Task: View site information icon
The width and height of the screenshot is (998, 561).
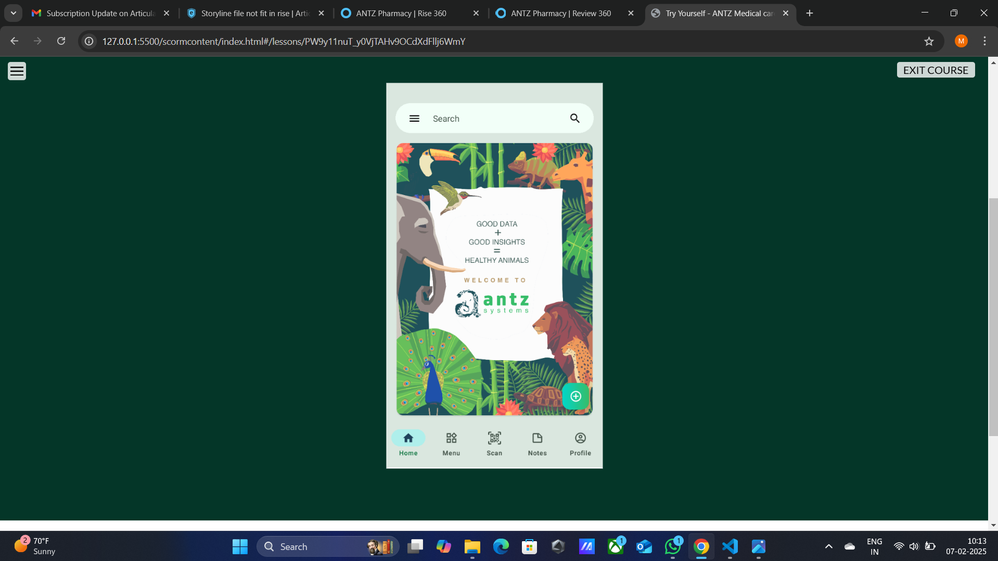Action: point(89,41)
